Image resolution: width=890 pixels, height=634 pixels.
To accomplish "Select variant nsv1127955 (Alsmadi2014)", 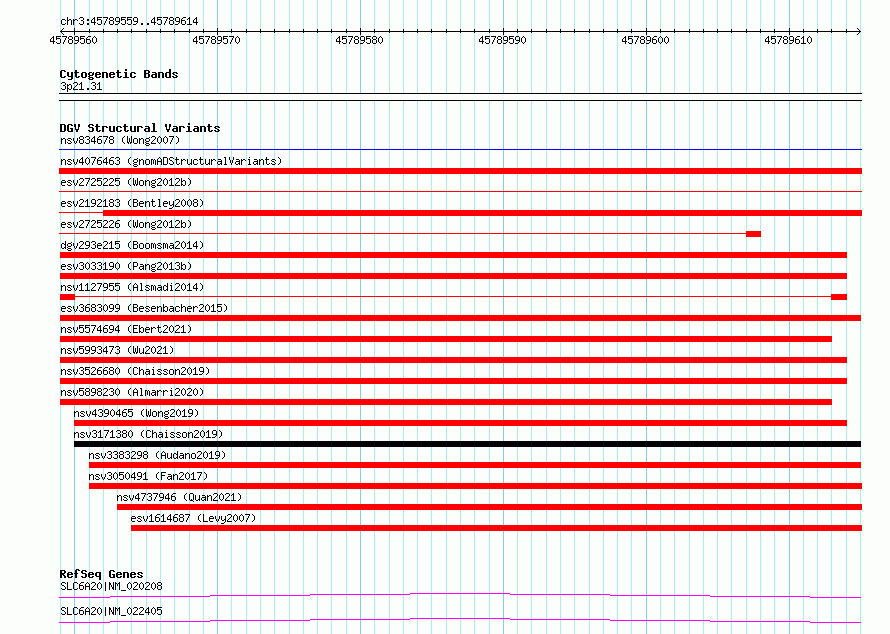I will pyautogui.click(x=132, y=287).
